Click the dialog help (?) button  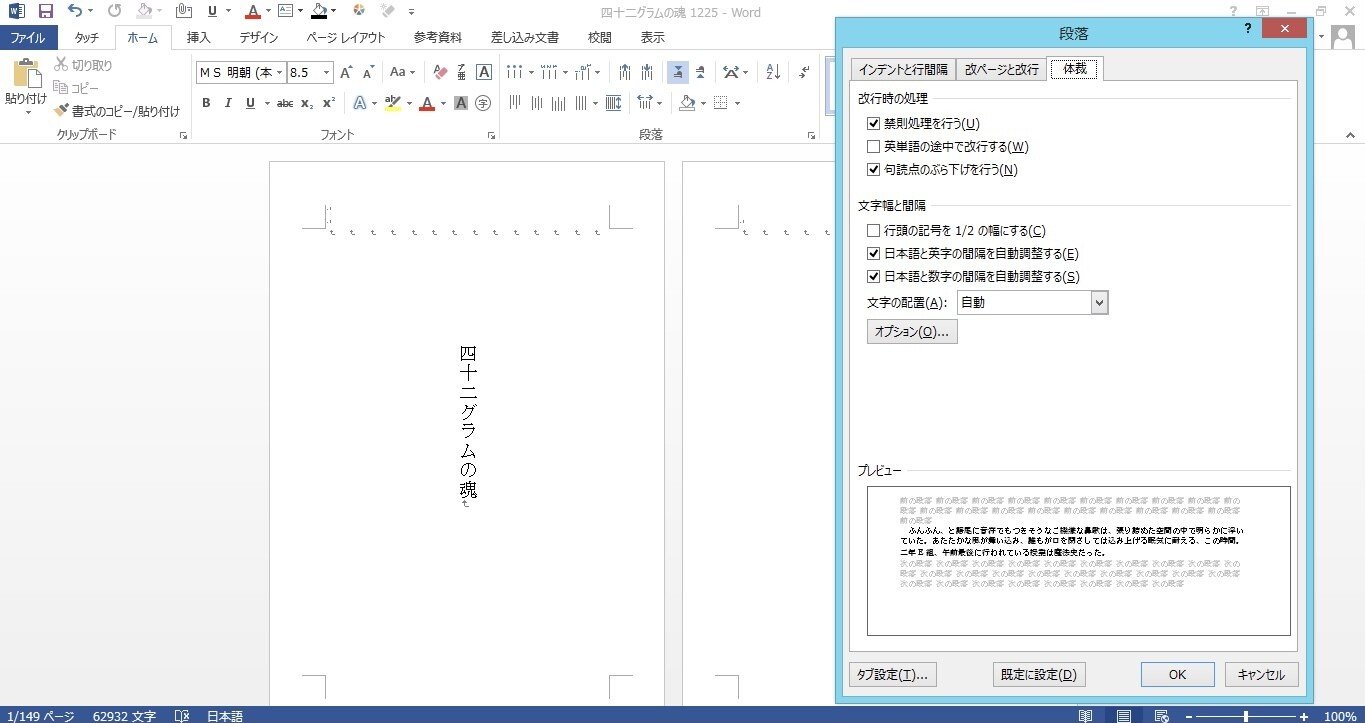click(1248, 29)
